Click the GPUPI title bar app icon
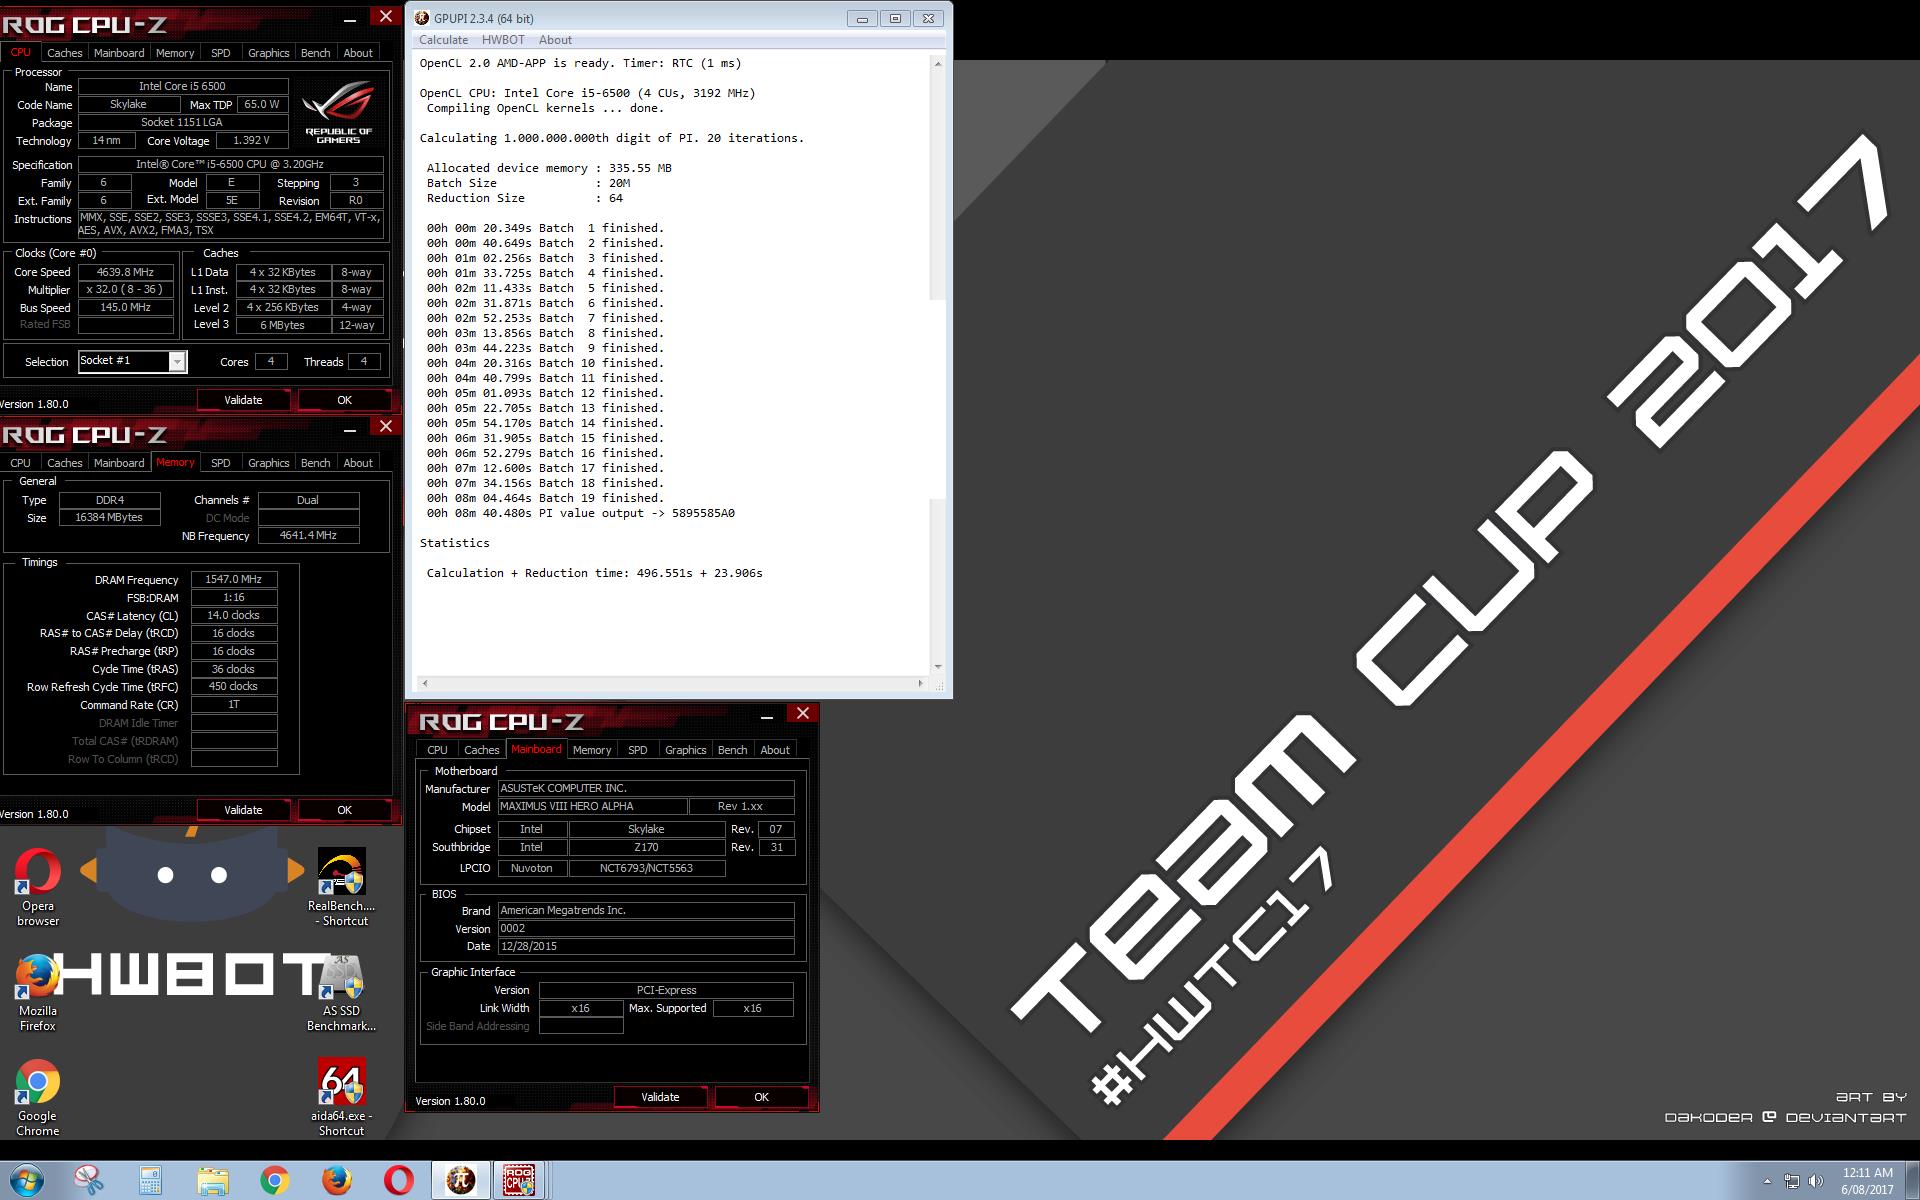This screenshot has height=1200, width=1920. pyautogui.click(x=422, y=18)
